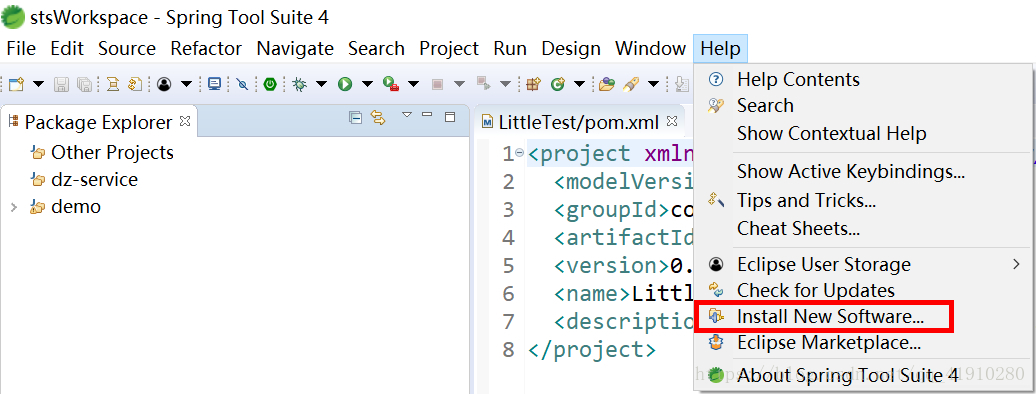Close the LittleTest/pom.xml editor tab
This screenshot has width=1036, height=394.
672,121
